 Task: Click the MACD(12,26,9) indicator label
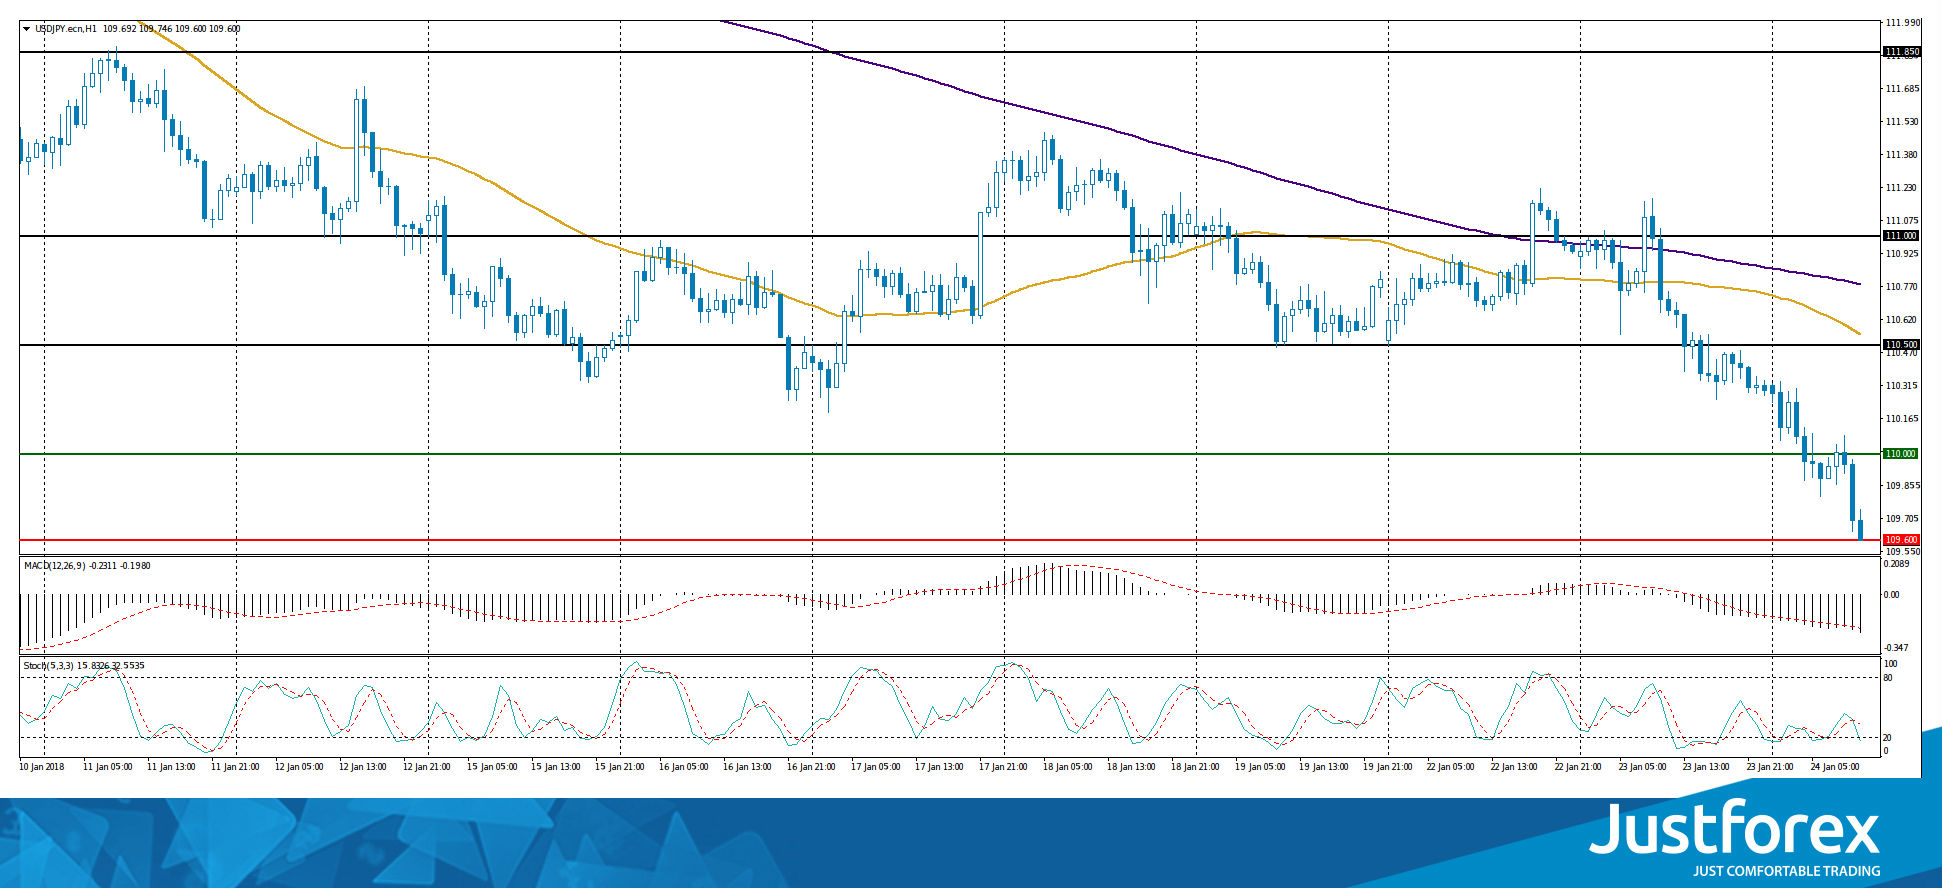pyautogui.click(x=54, y=566)
